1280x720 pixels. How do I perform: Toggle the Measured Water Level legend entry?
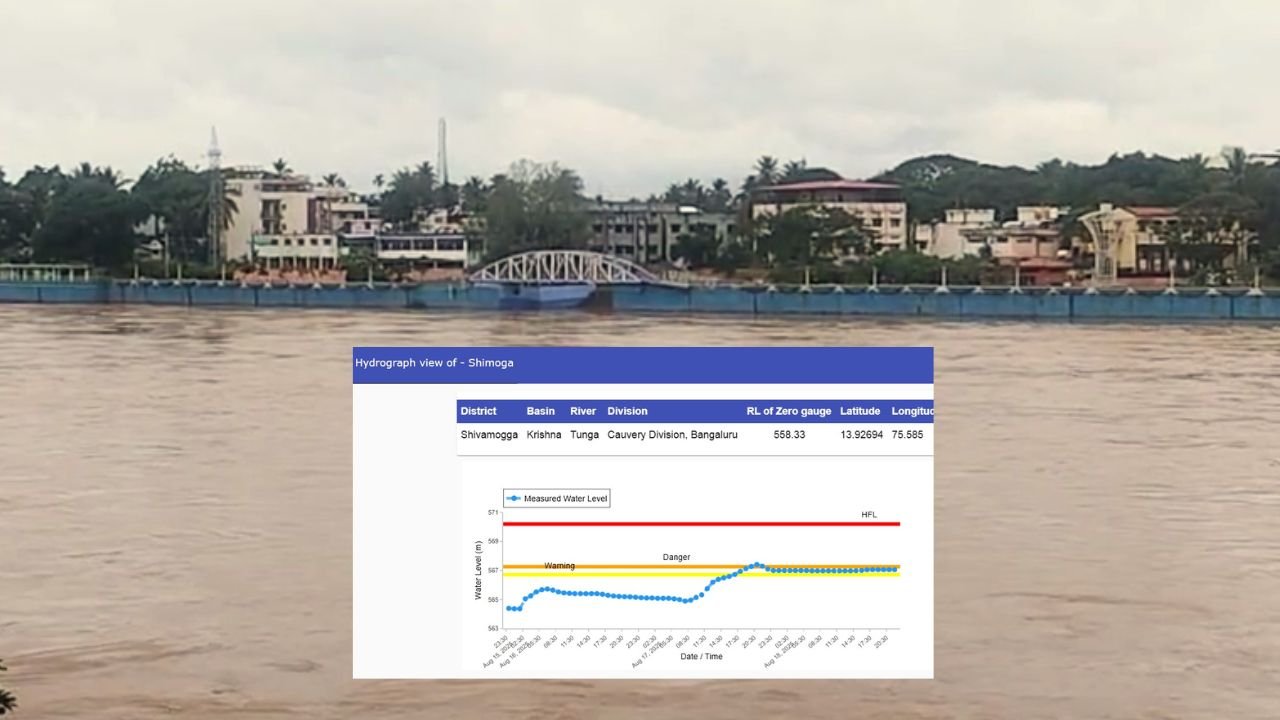(557, 498)
